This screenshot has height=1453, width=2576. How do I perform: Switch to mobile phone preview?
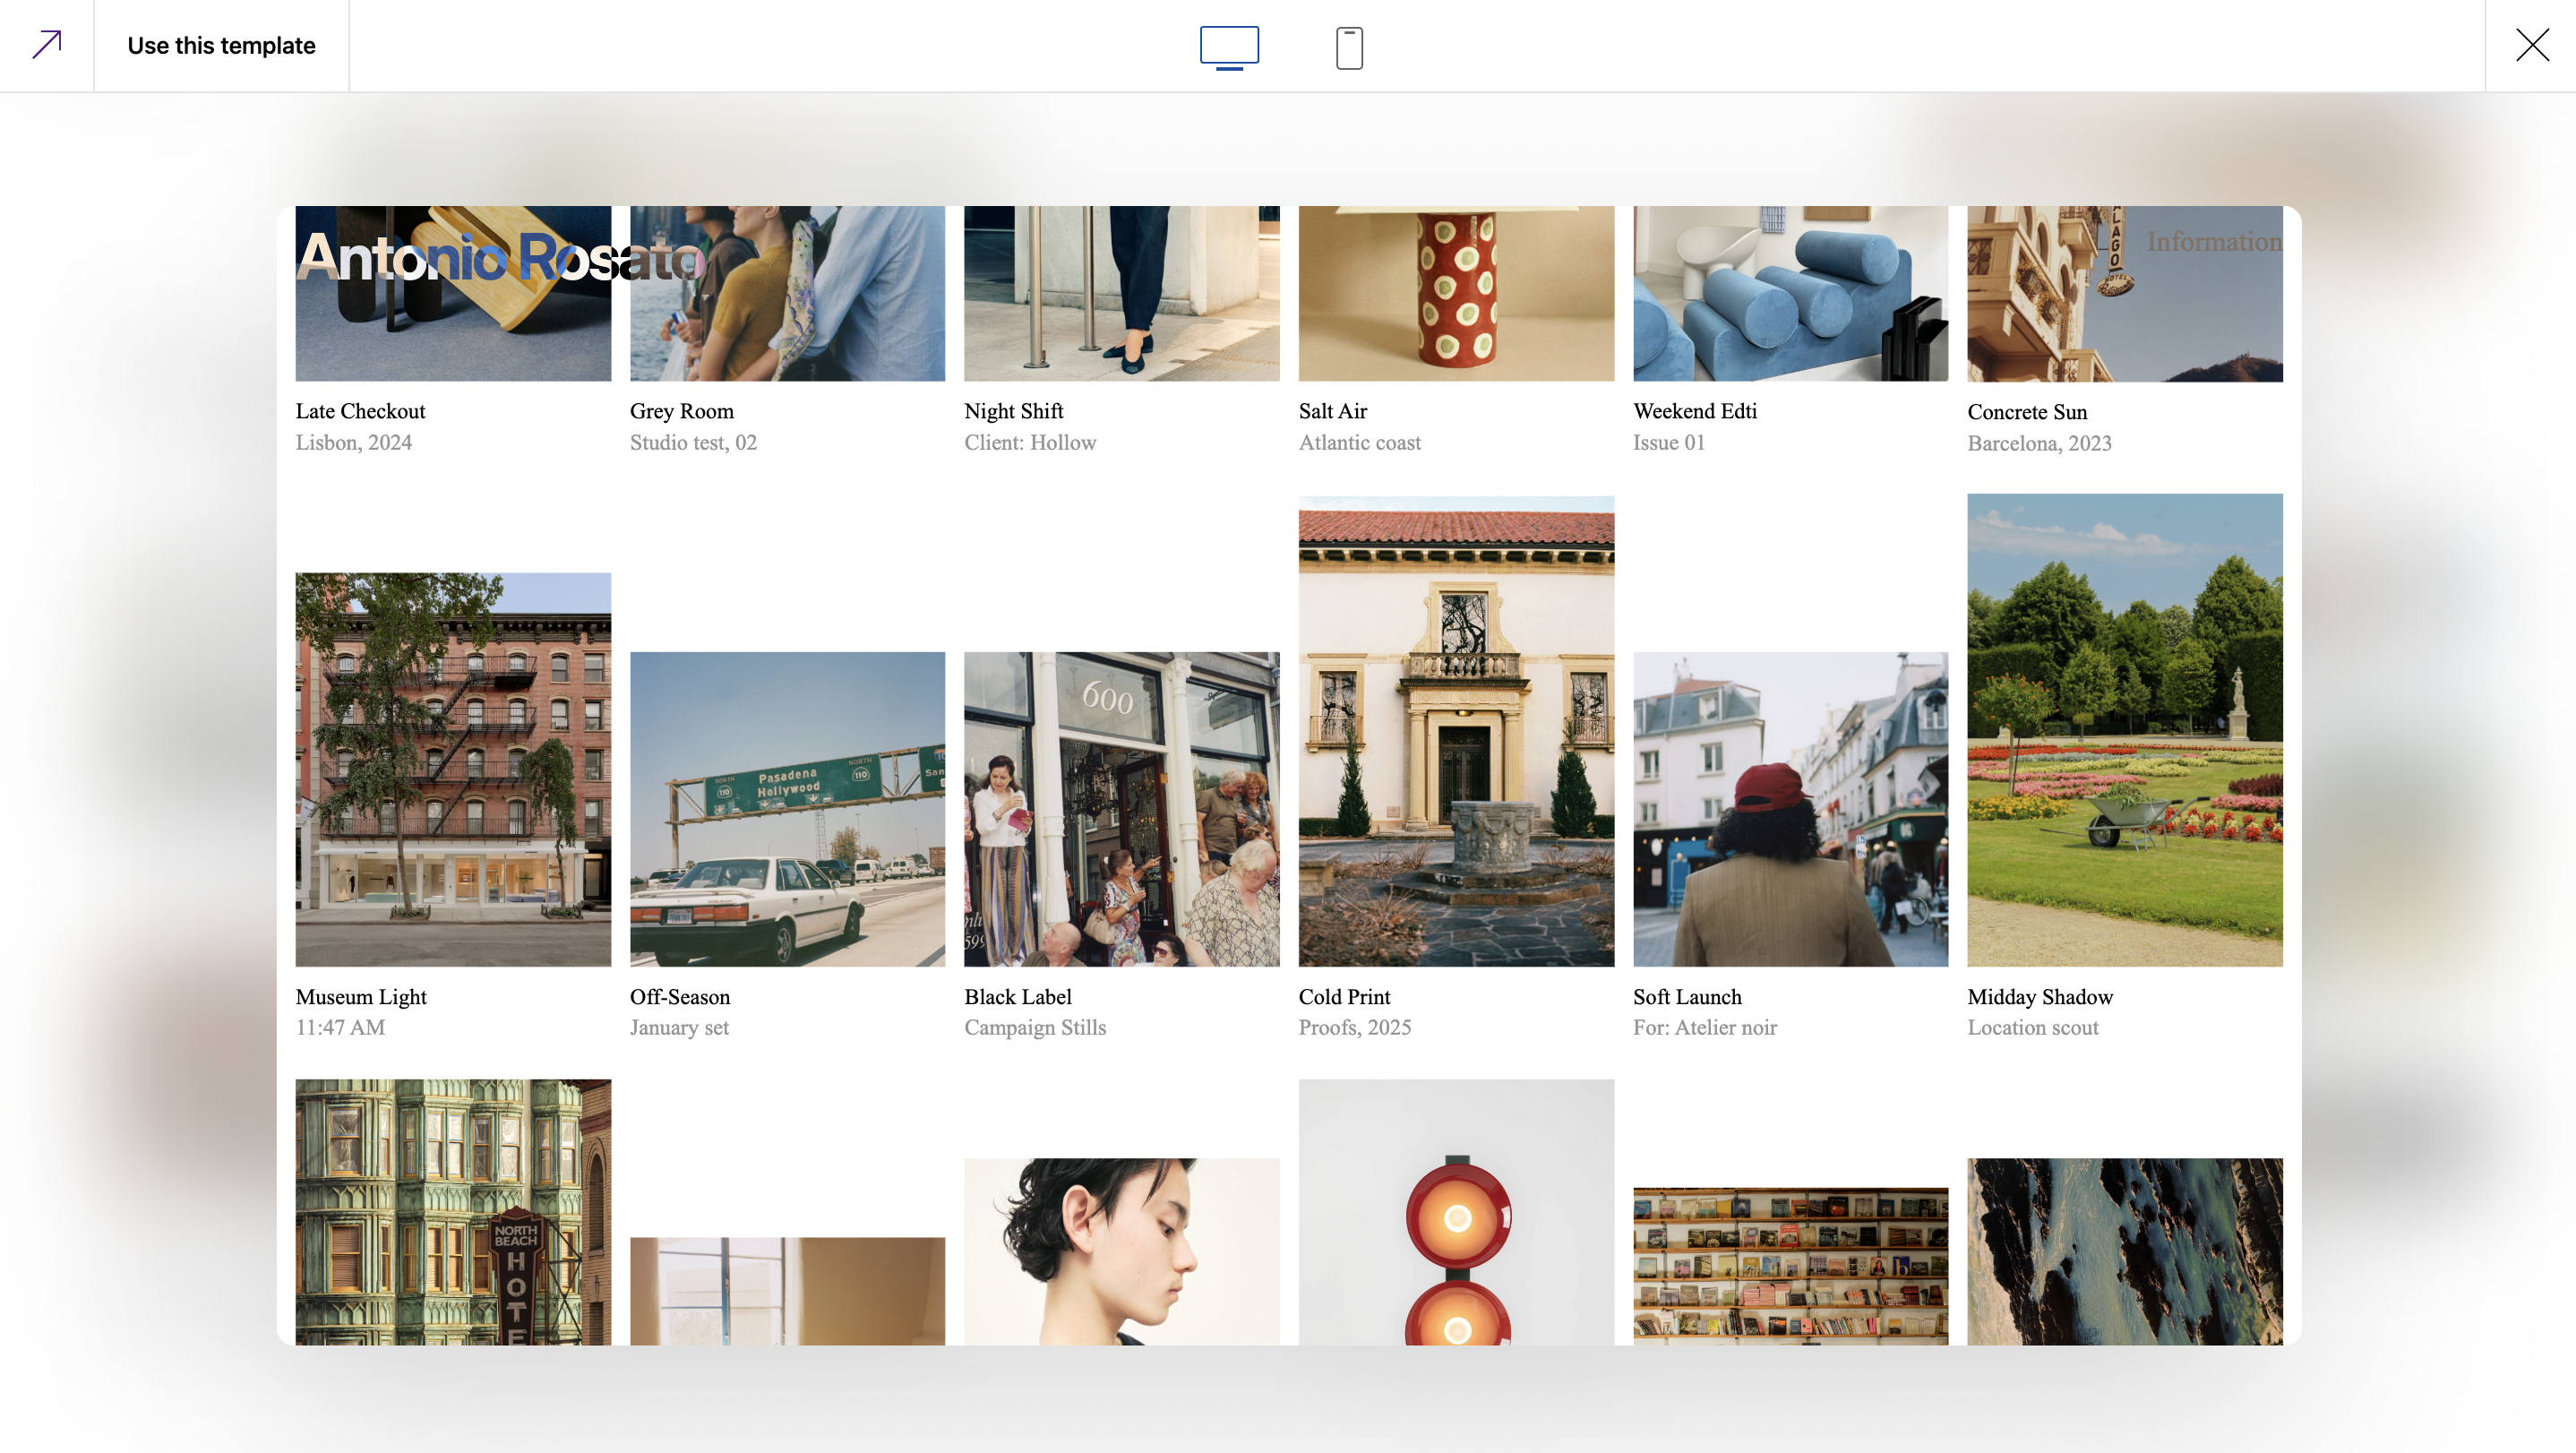pyautogui.click(x=1349, y=47)
